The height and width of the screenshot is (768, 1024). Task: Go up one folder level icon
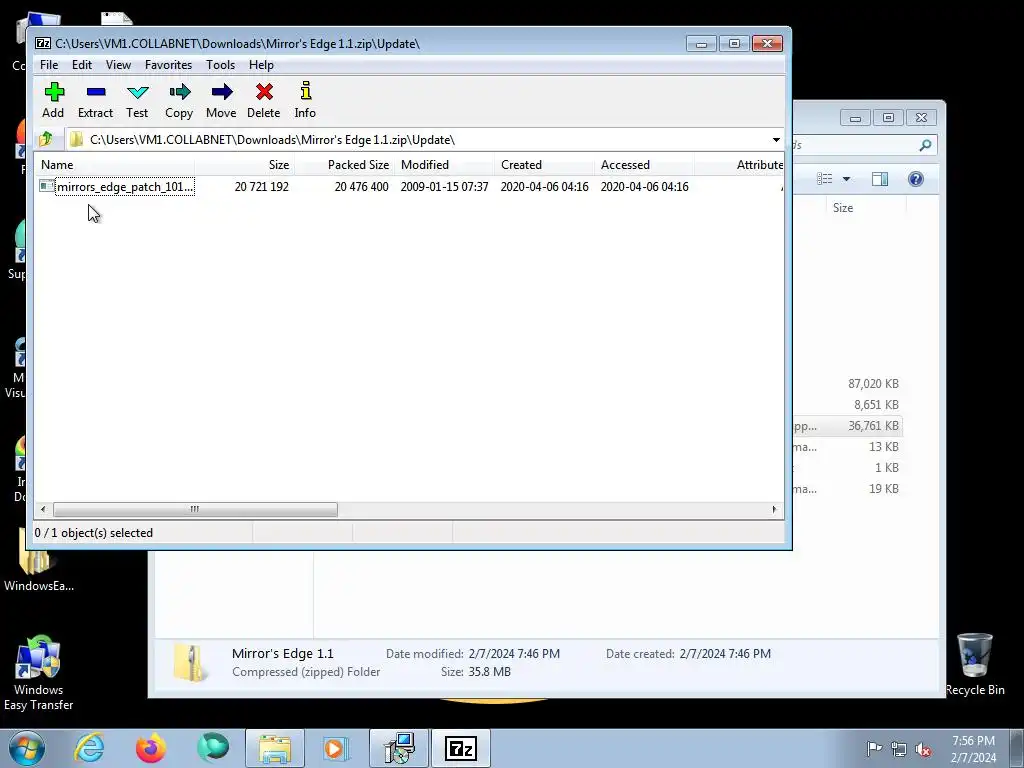[46, 139]
